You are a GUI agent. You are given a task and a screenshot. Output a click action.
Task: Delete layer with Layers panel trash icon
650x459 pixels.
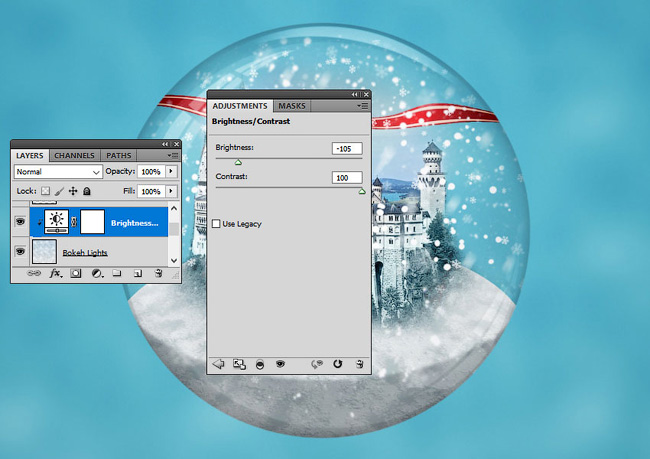click(158, 273)
